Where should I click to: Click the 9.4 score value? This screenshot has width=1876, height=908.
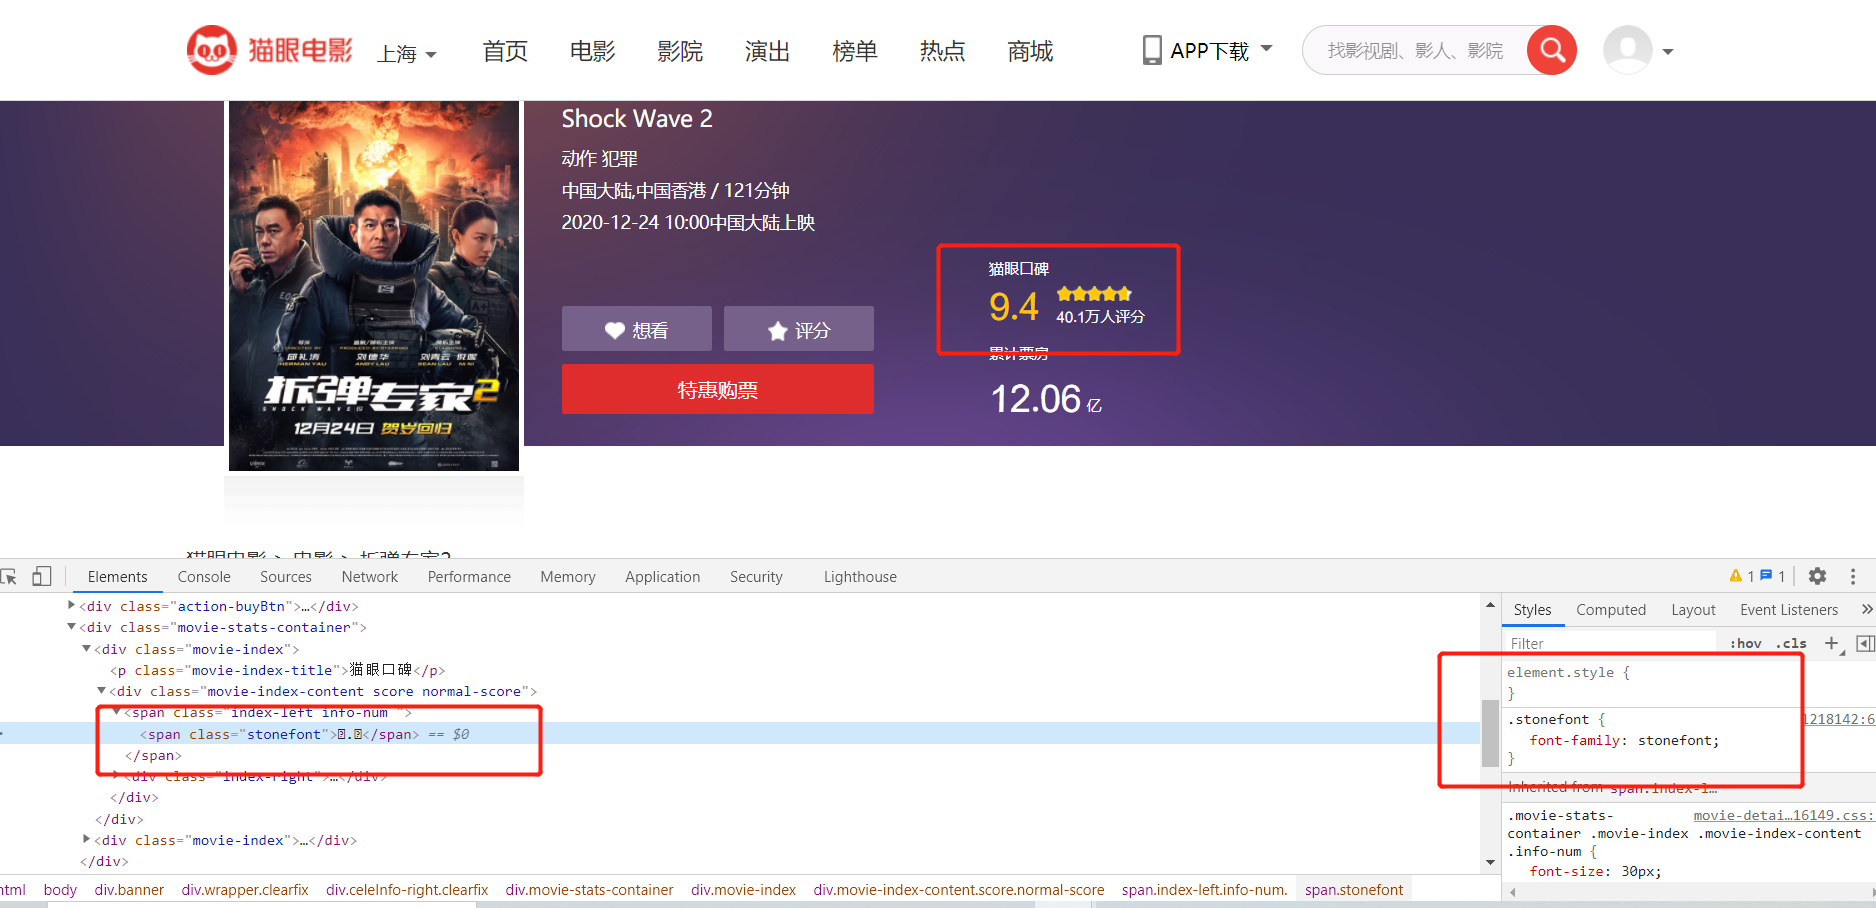pos(1014,306)
